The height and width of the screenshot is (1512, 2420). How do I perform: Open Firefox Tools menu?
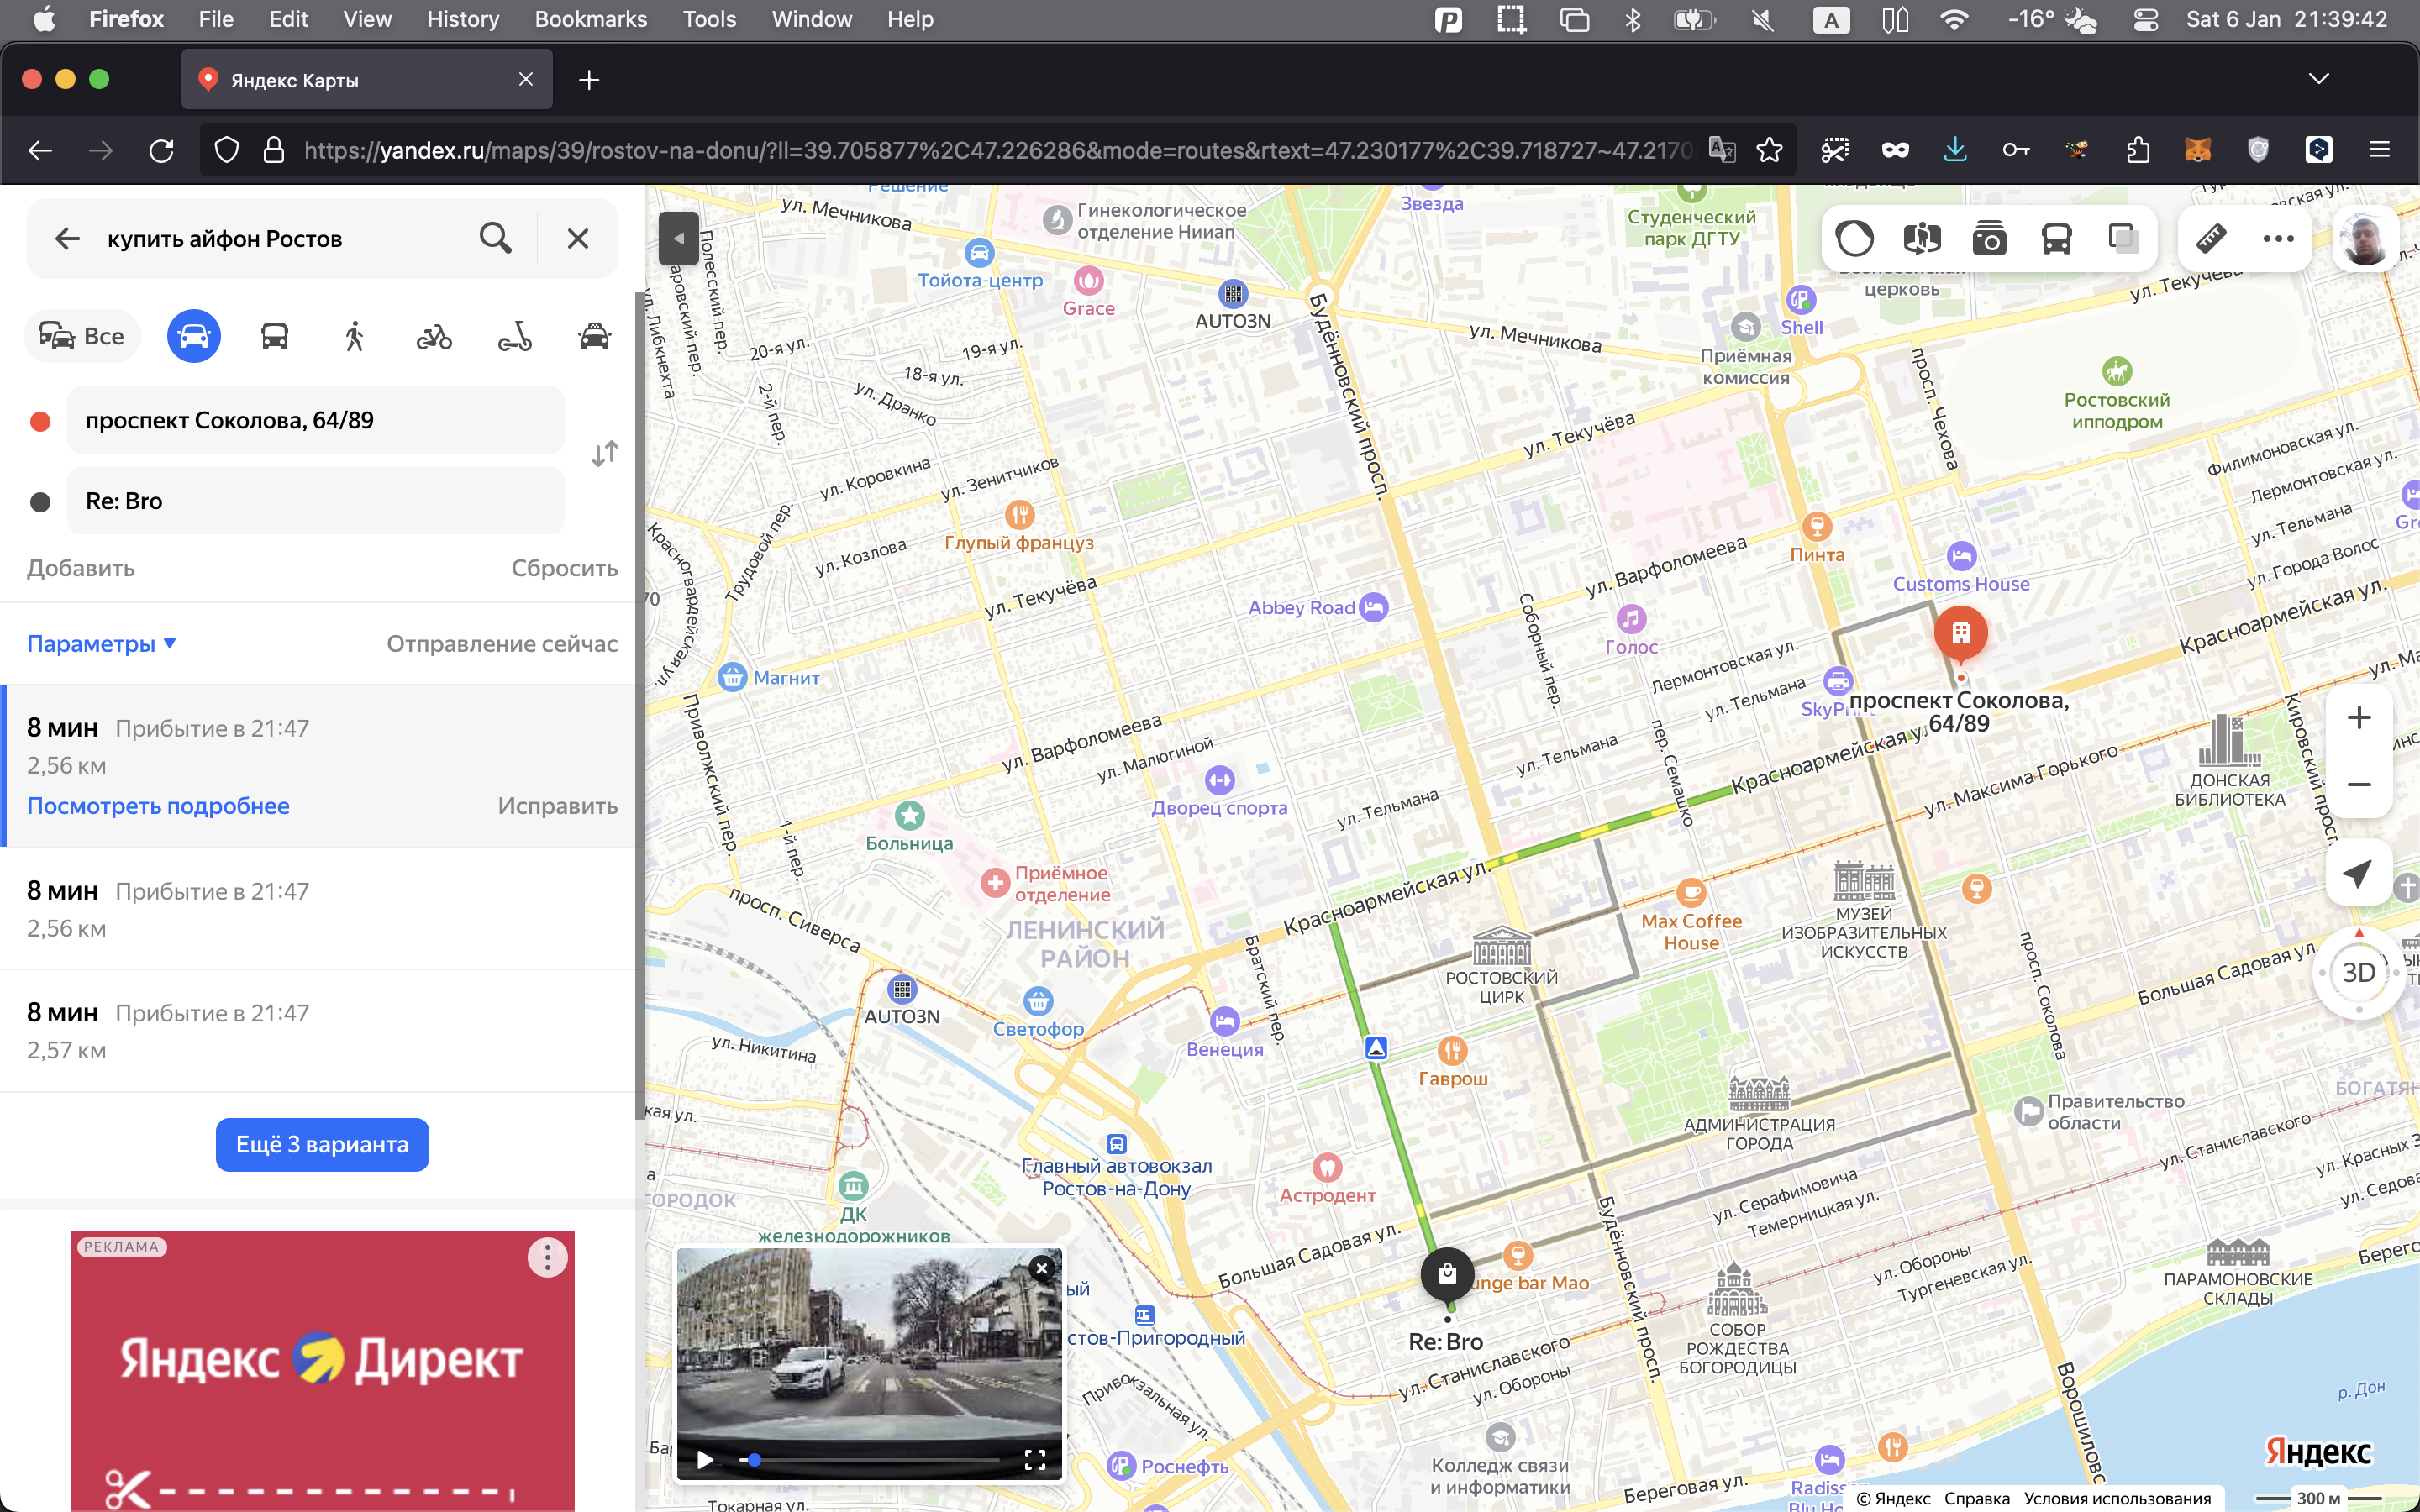[709, 19]
